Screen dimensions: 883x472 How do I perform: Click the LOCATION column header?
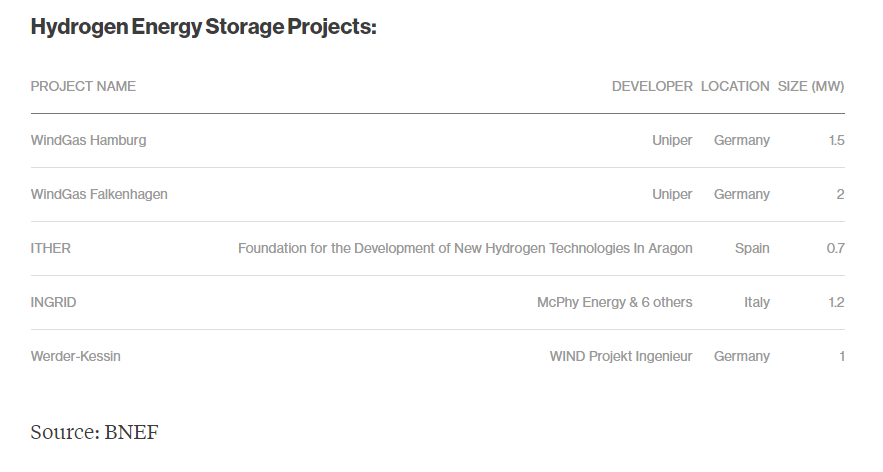[x=735, y=86]
